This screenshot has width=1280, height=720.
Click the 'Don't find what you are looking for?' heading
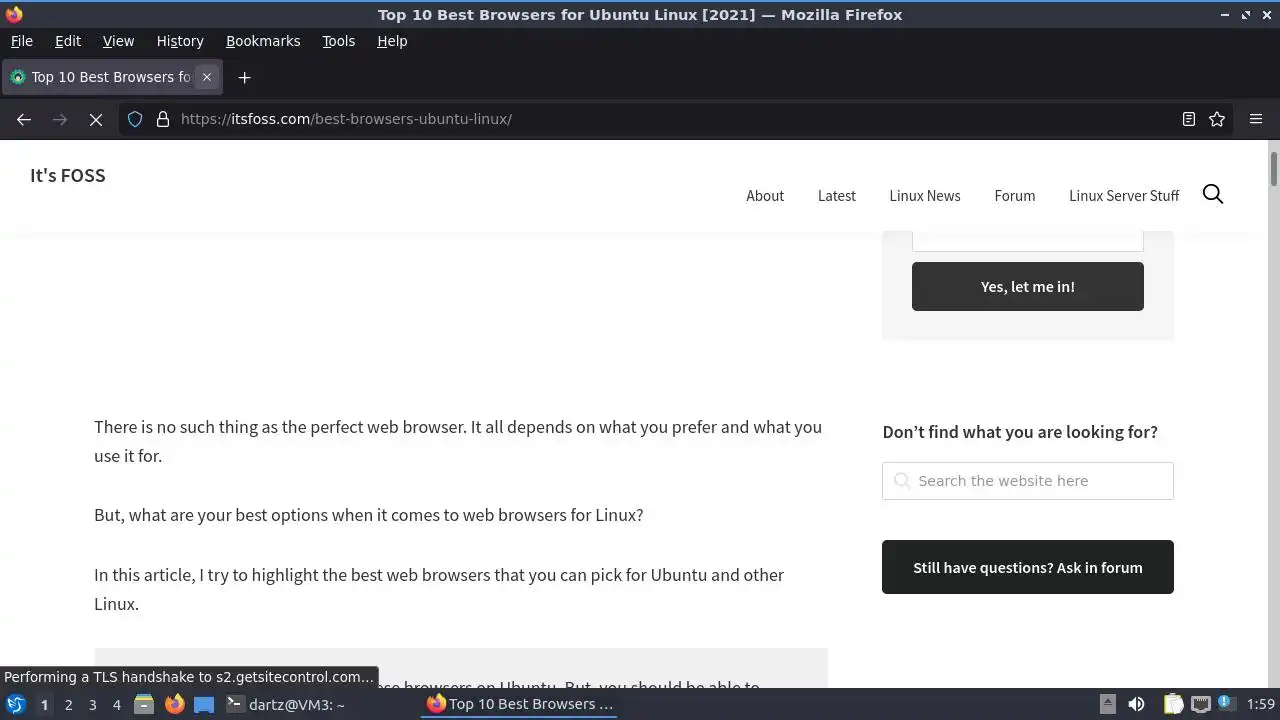click(x=1020, y=432)
